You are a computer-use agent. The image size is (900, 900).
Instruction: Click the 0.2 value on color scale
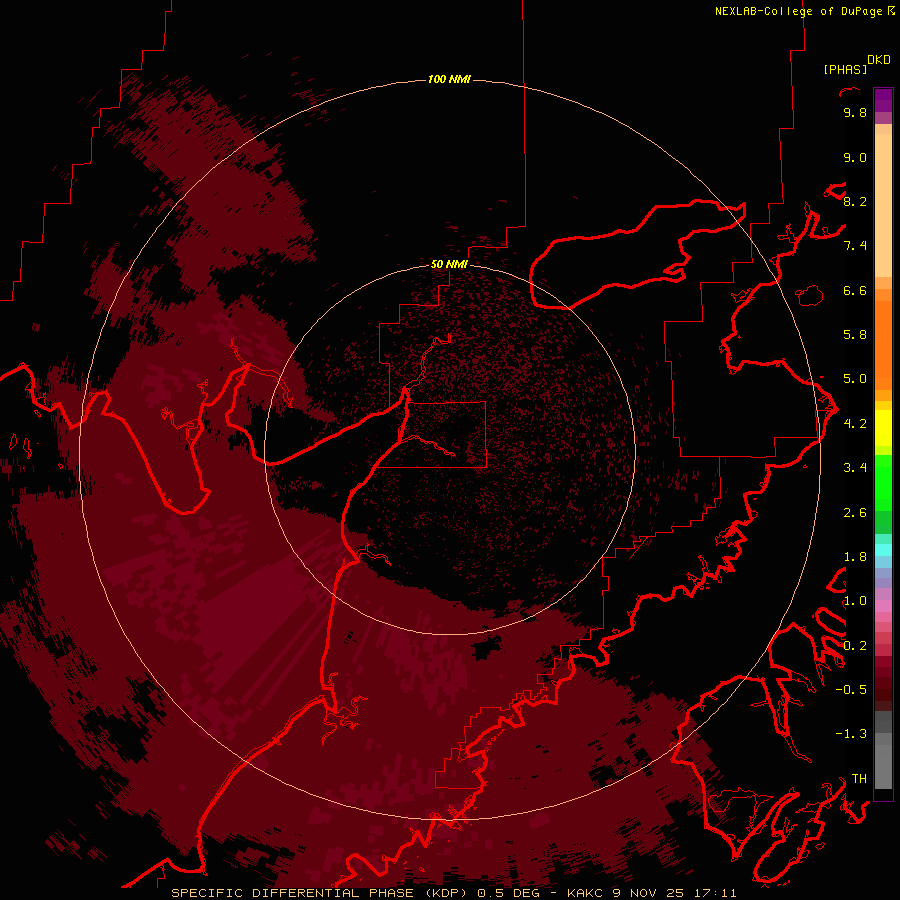pyautogui.click(x=855, y=646)
